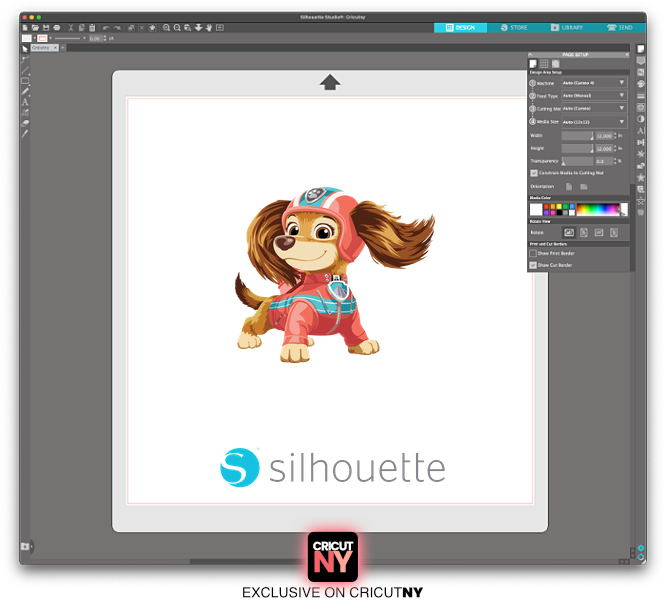Screen dimensions: 665x604
Task: Save the document with the floppy disk icon
Action: (x=46, y=28)
